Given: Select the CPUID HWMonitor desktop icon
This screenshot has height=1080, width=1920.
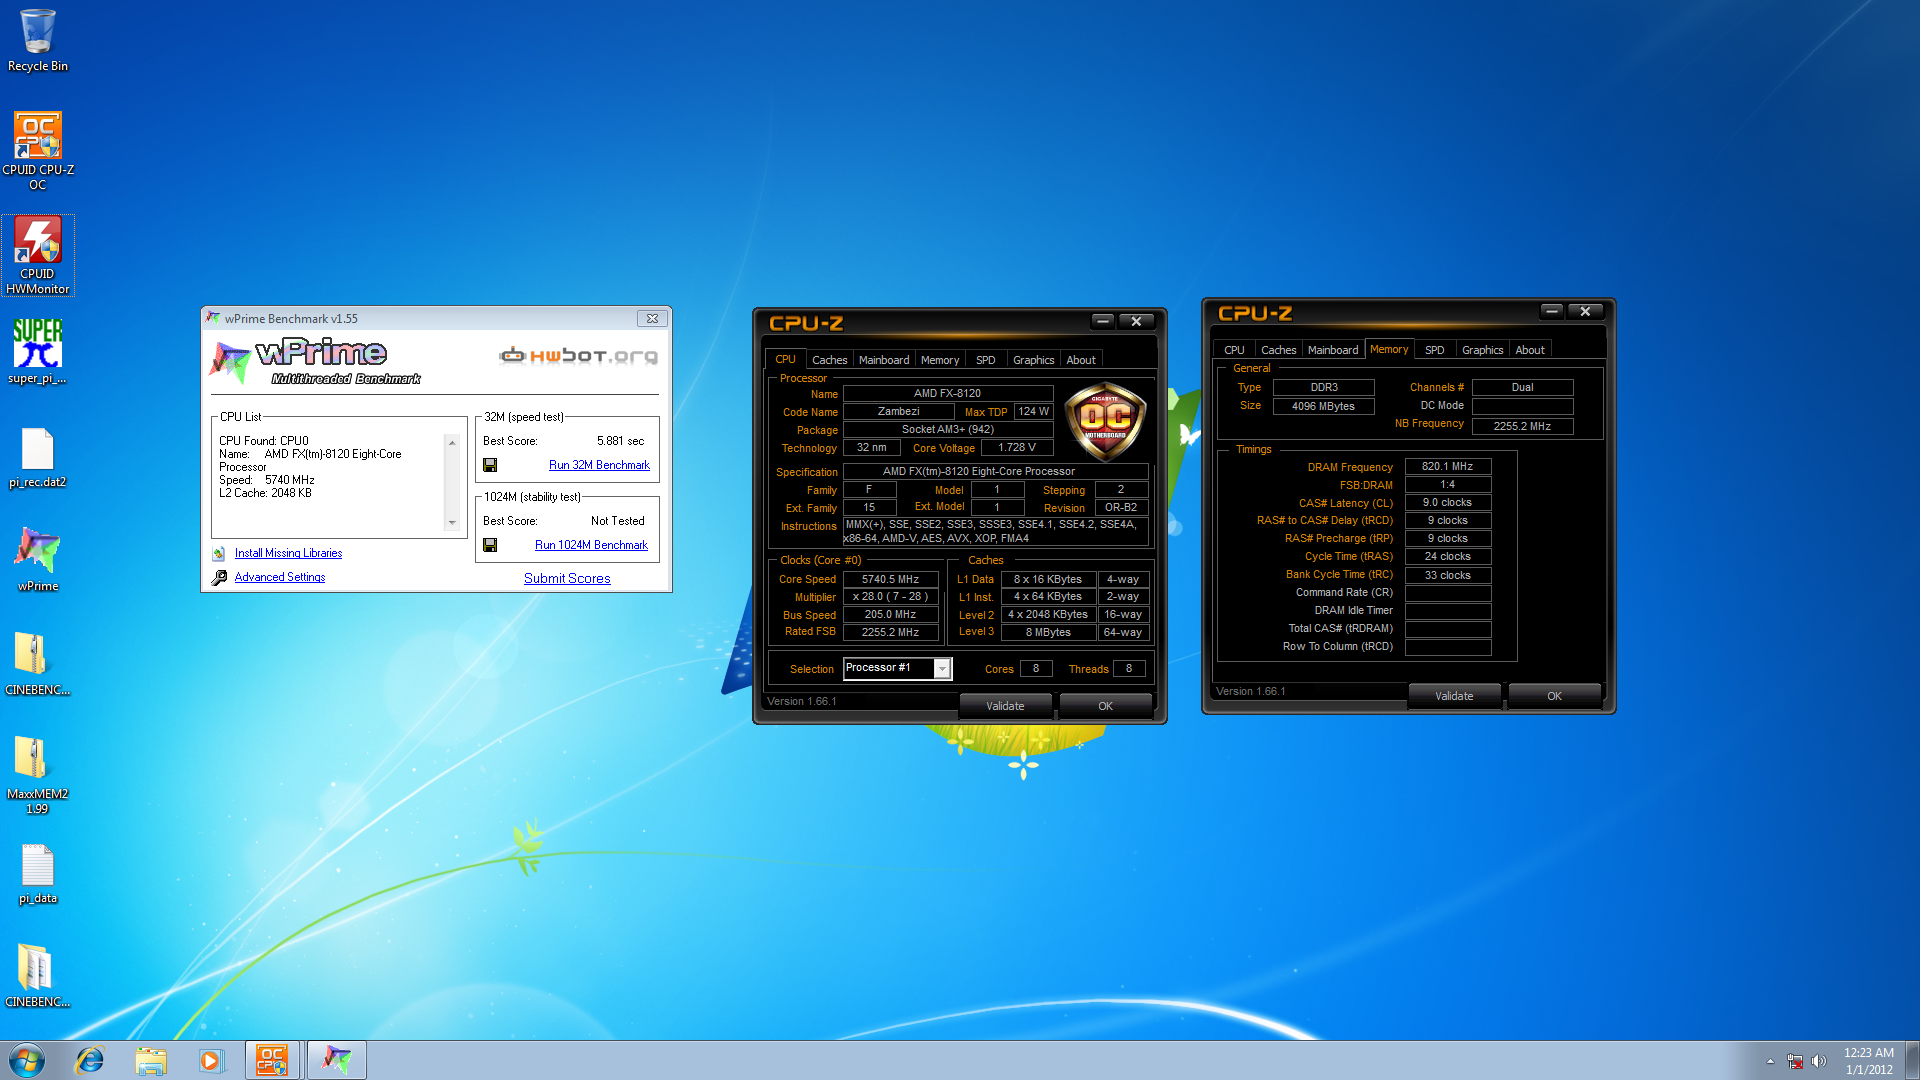Looking at the screenshot, I should 38,256.
